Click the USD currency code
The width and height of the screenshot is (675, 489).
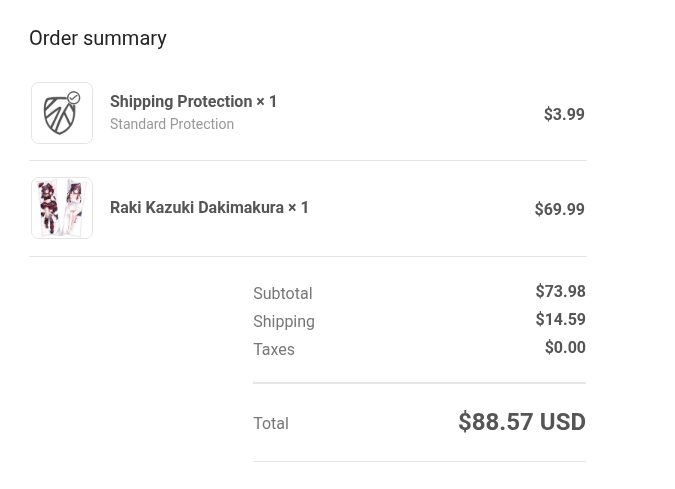coord(563,422)
